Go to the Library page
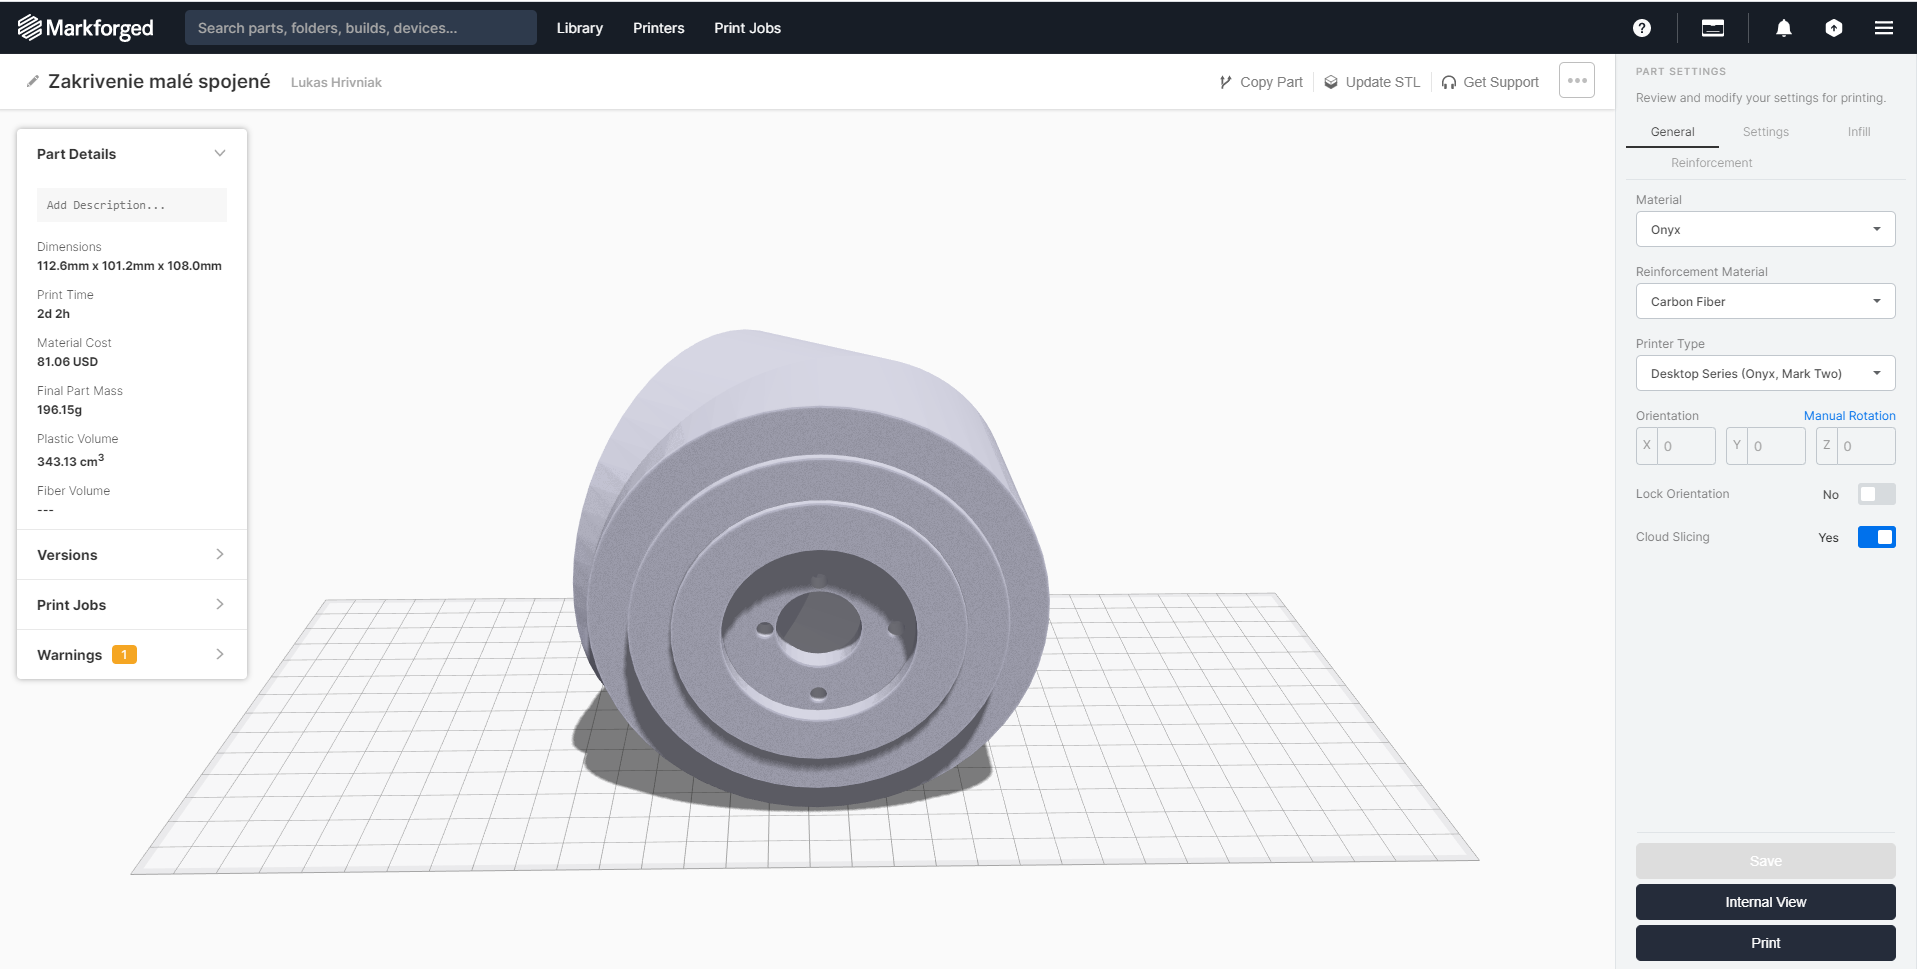The image size is (1917, 969). pyautogui.click(x=580, y=28)
